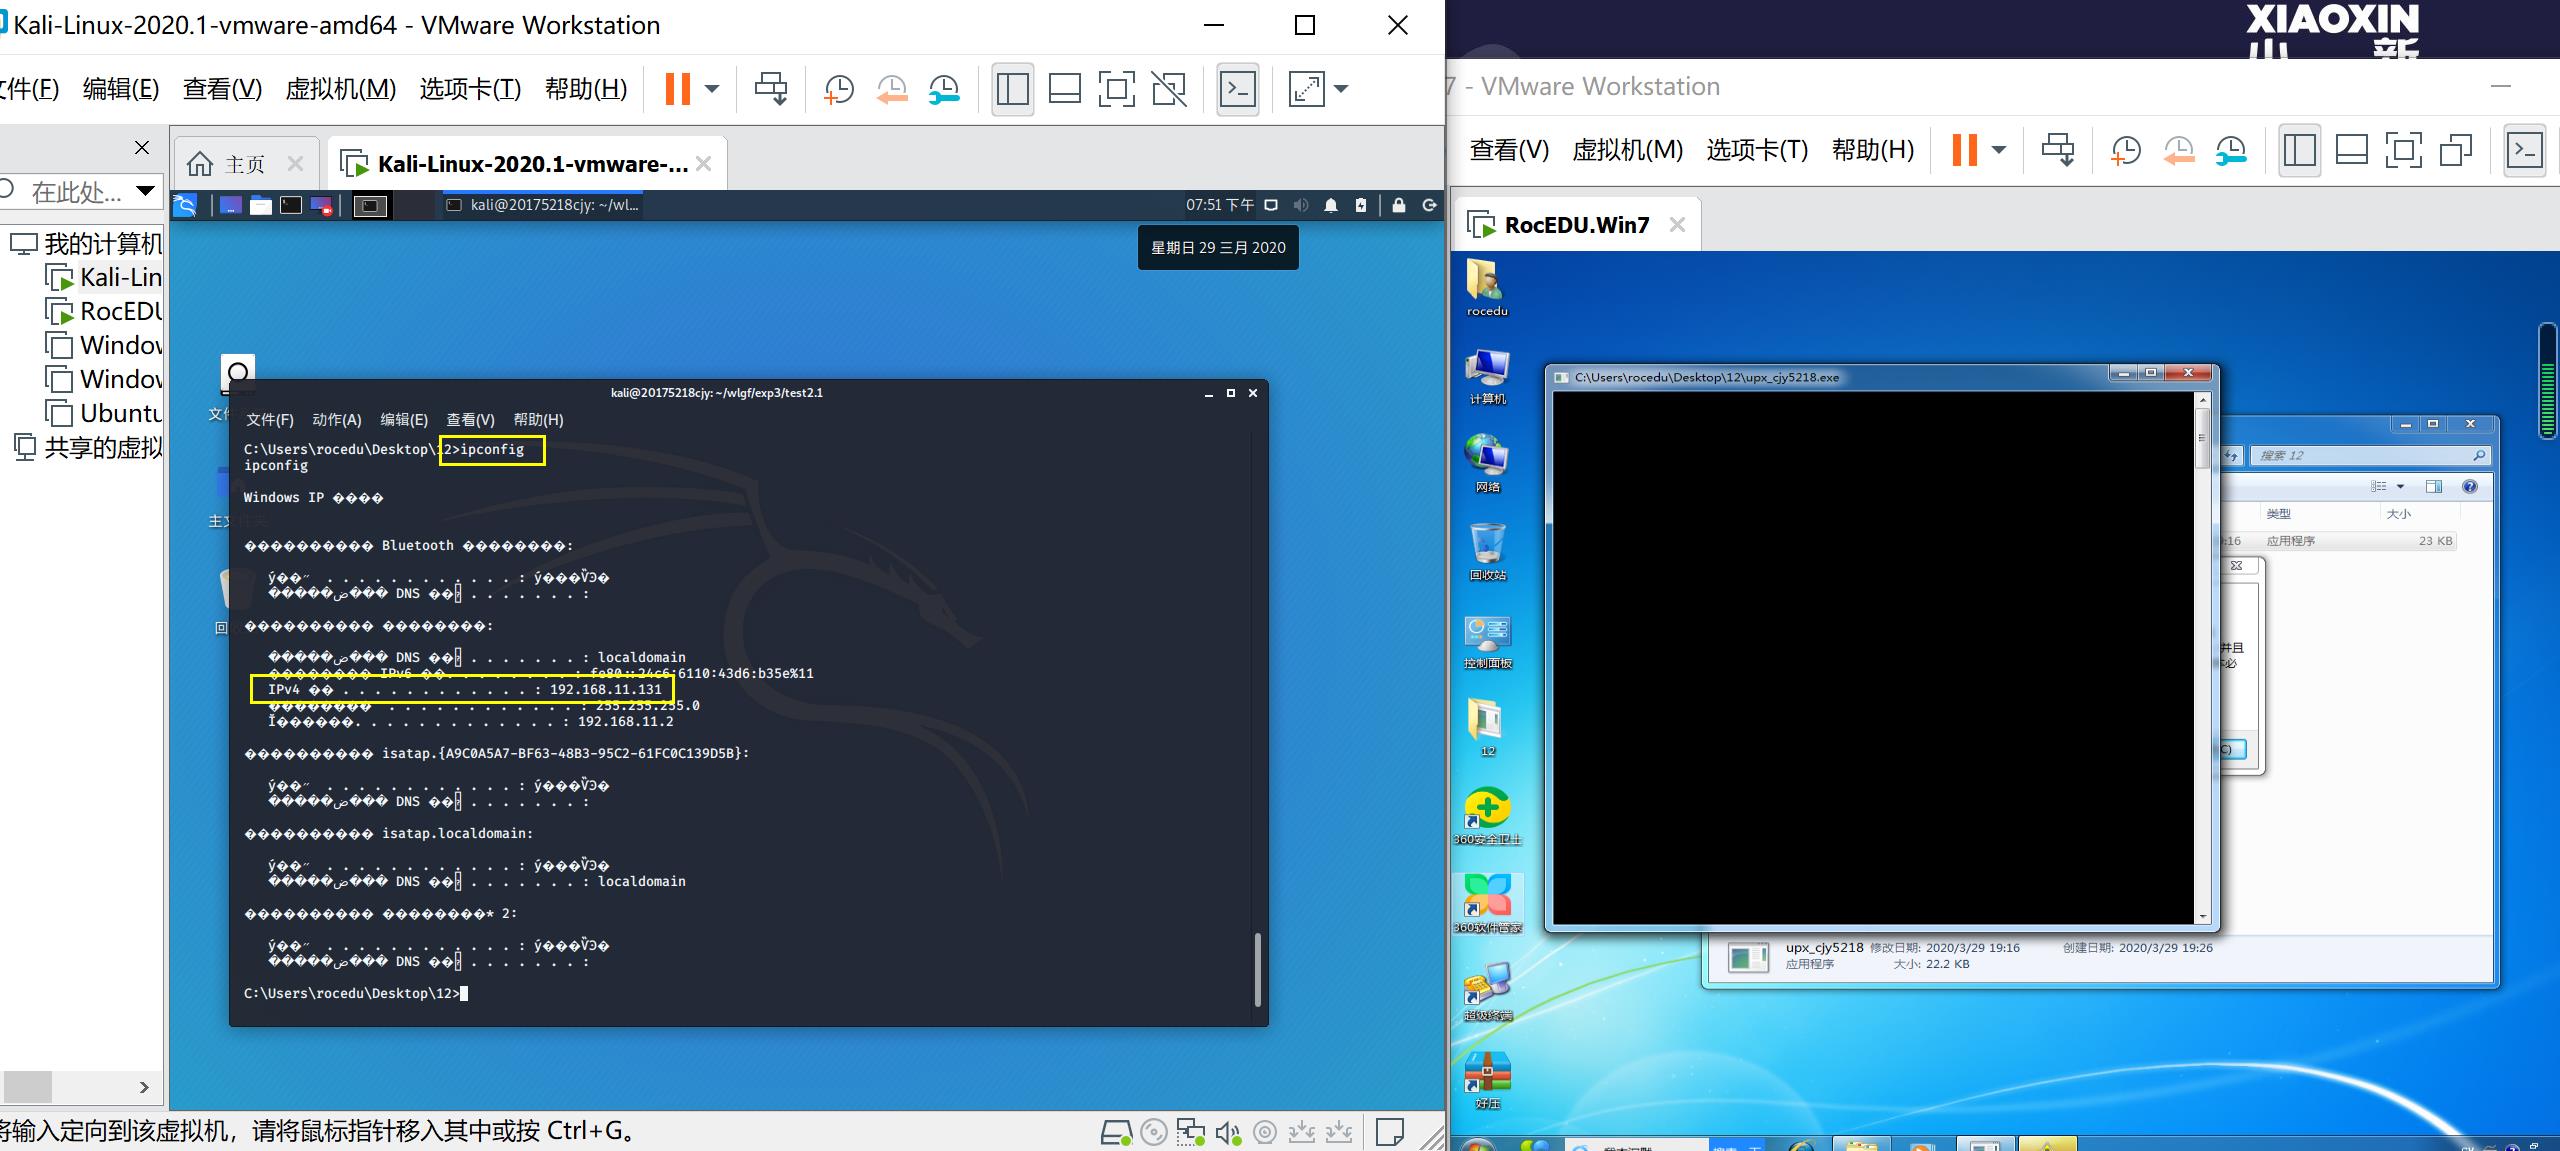Select the rocedu folder on the Win7 desktop

click(x=1487, y=289)
